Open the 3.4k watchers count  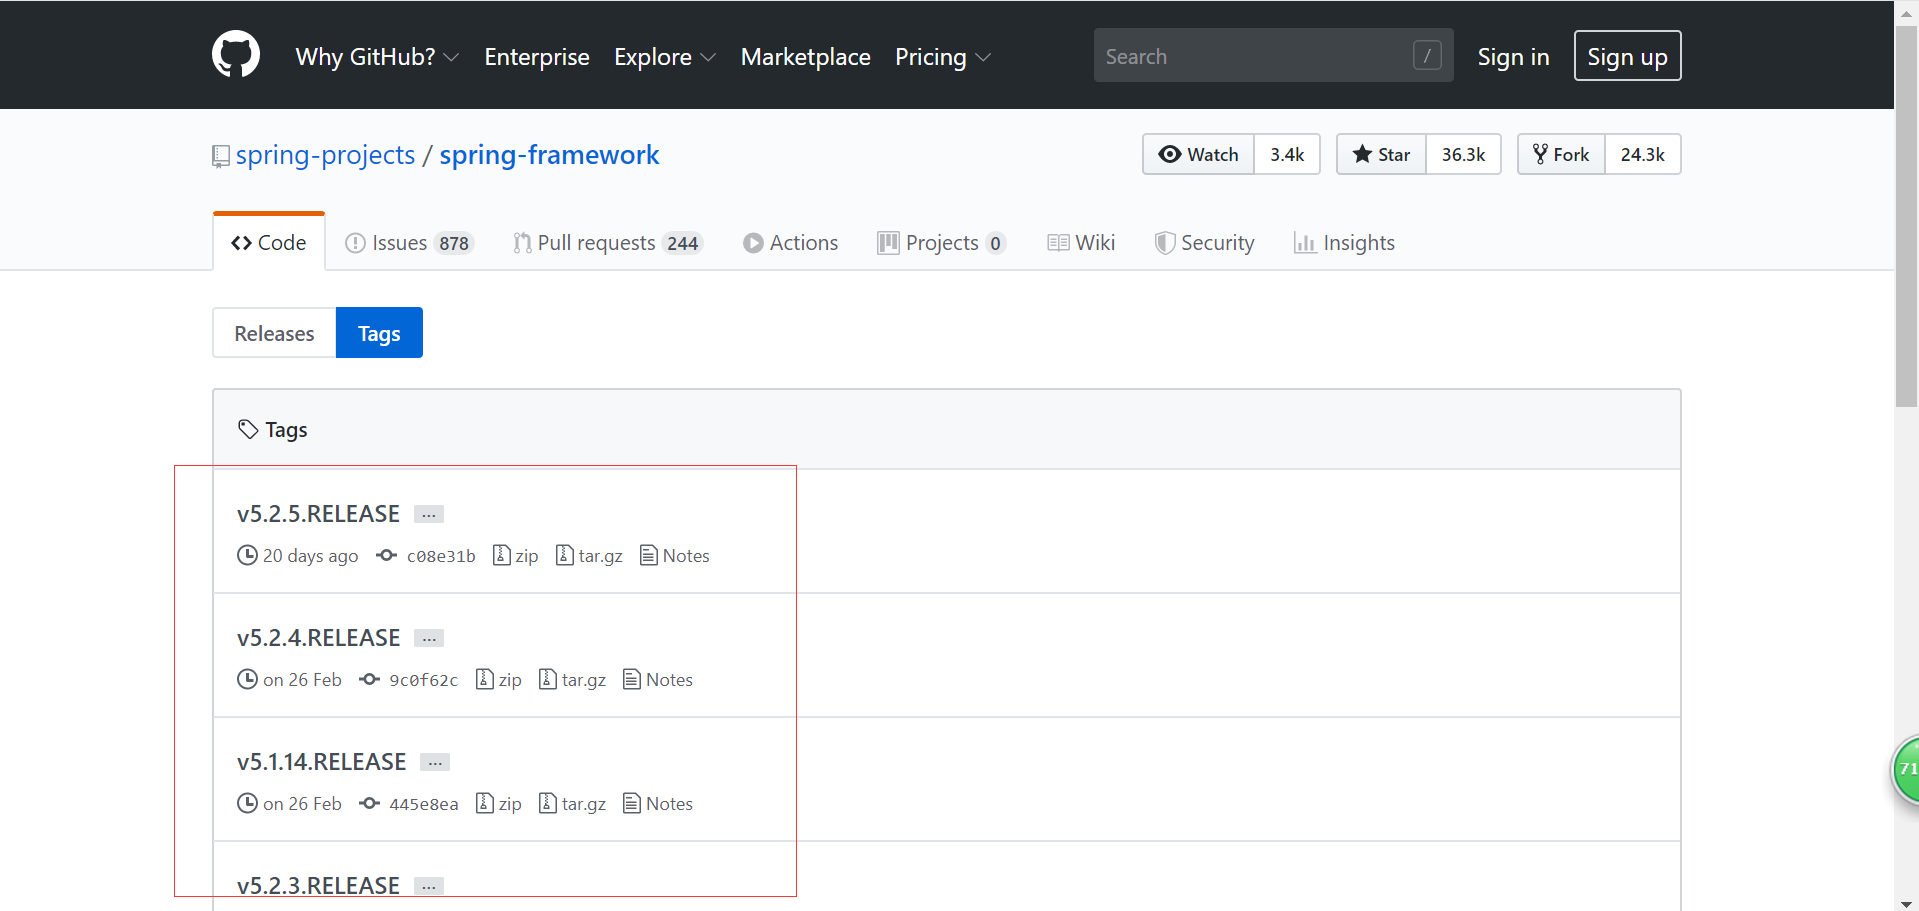pos(1287,154)
